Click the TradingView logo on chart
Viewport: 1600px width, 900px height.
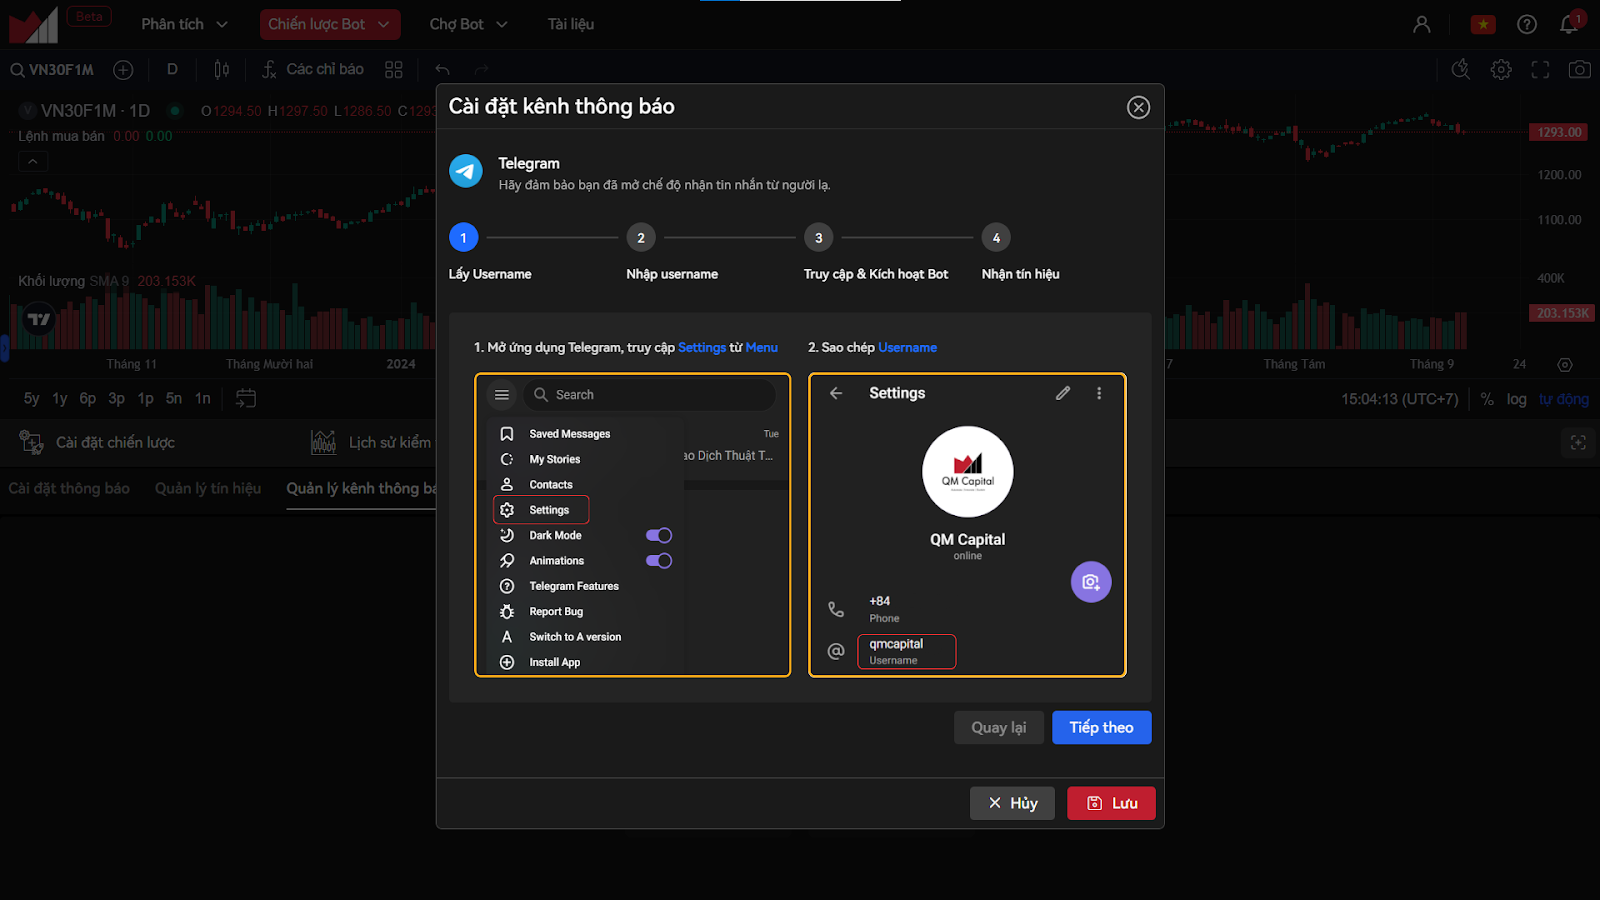(x=39, y=319)
